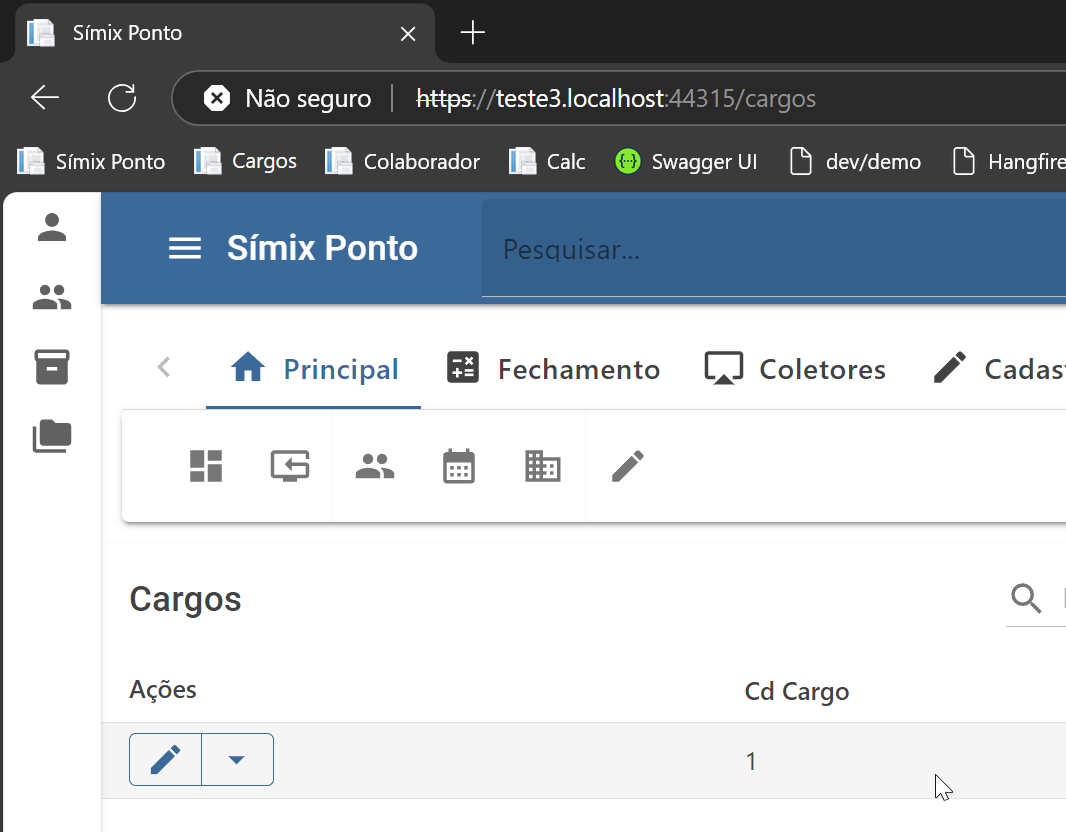Select the screen share arrow toolbar icon
The image size is (1066, 832).
click(x=290, y=466)
